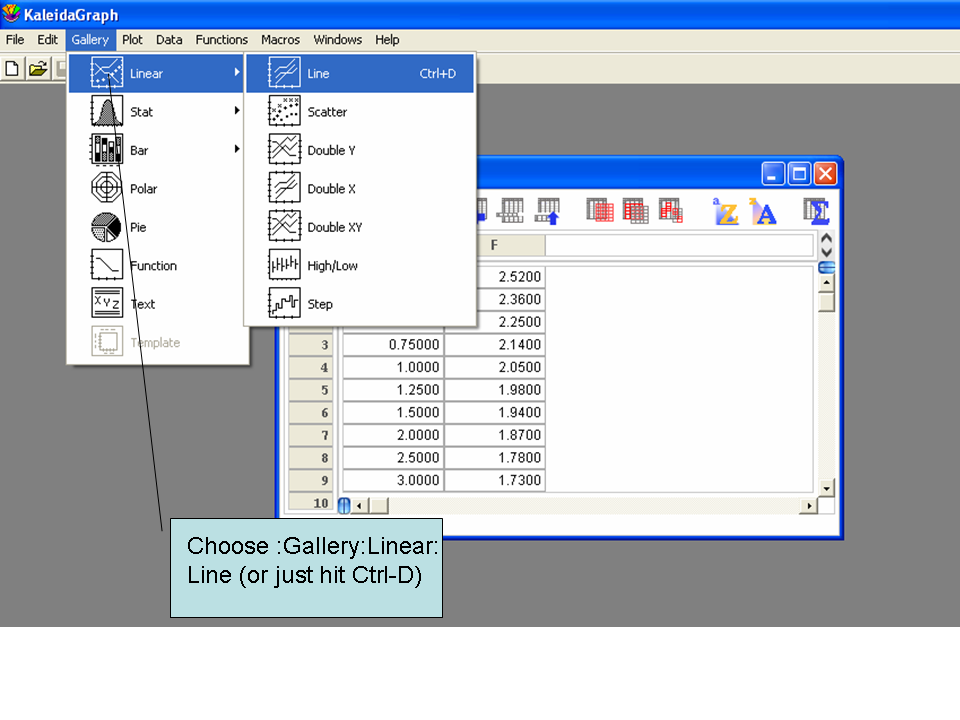Select Polar in the Gallery menu

pos(157,189)
